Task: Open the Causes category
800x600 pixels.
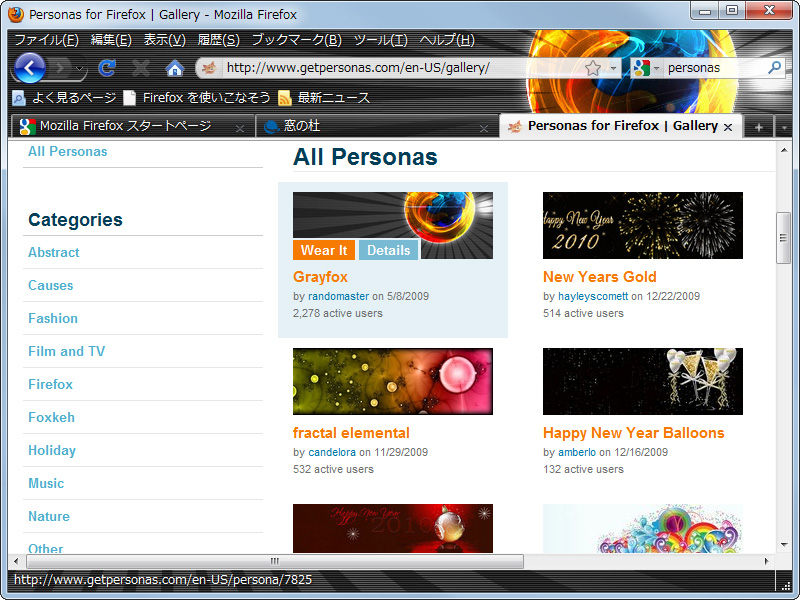Action: 51,285
